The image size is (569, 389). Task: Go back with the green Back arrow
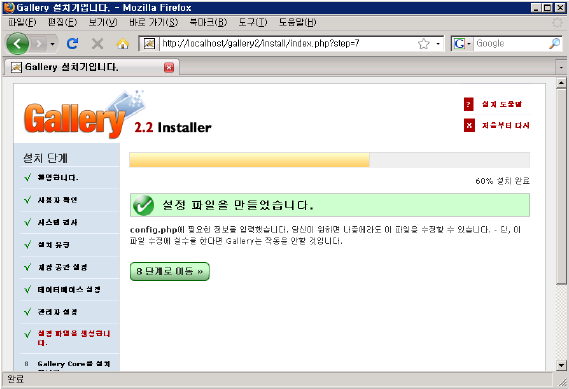tap(17, 44)
